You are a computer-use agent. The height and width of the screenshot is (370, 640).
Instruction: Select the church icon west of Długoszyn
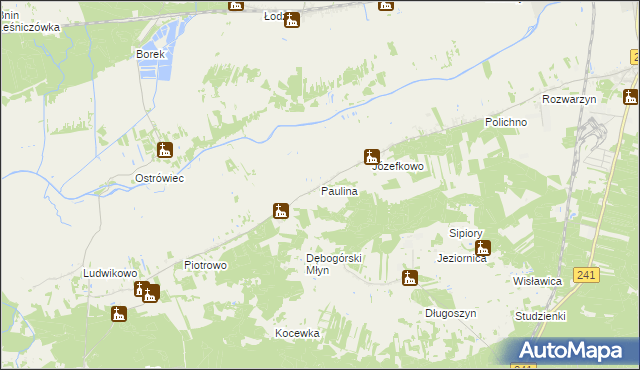tap(410, 278)
